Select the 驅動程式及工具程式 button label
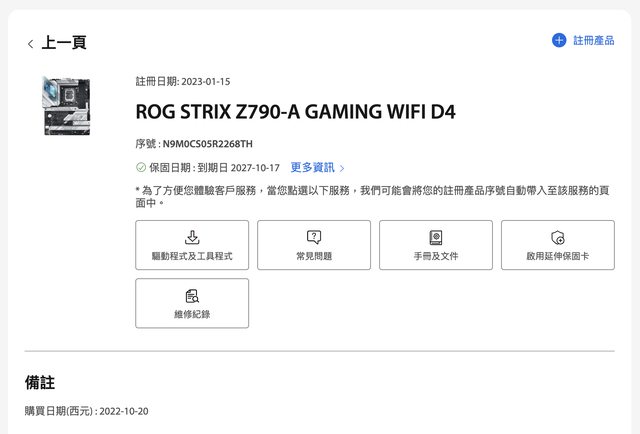Viewport: 640px width, 434px height. coord(192,256)
